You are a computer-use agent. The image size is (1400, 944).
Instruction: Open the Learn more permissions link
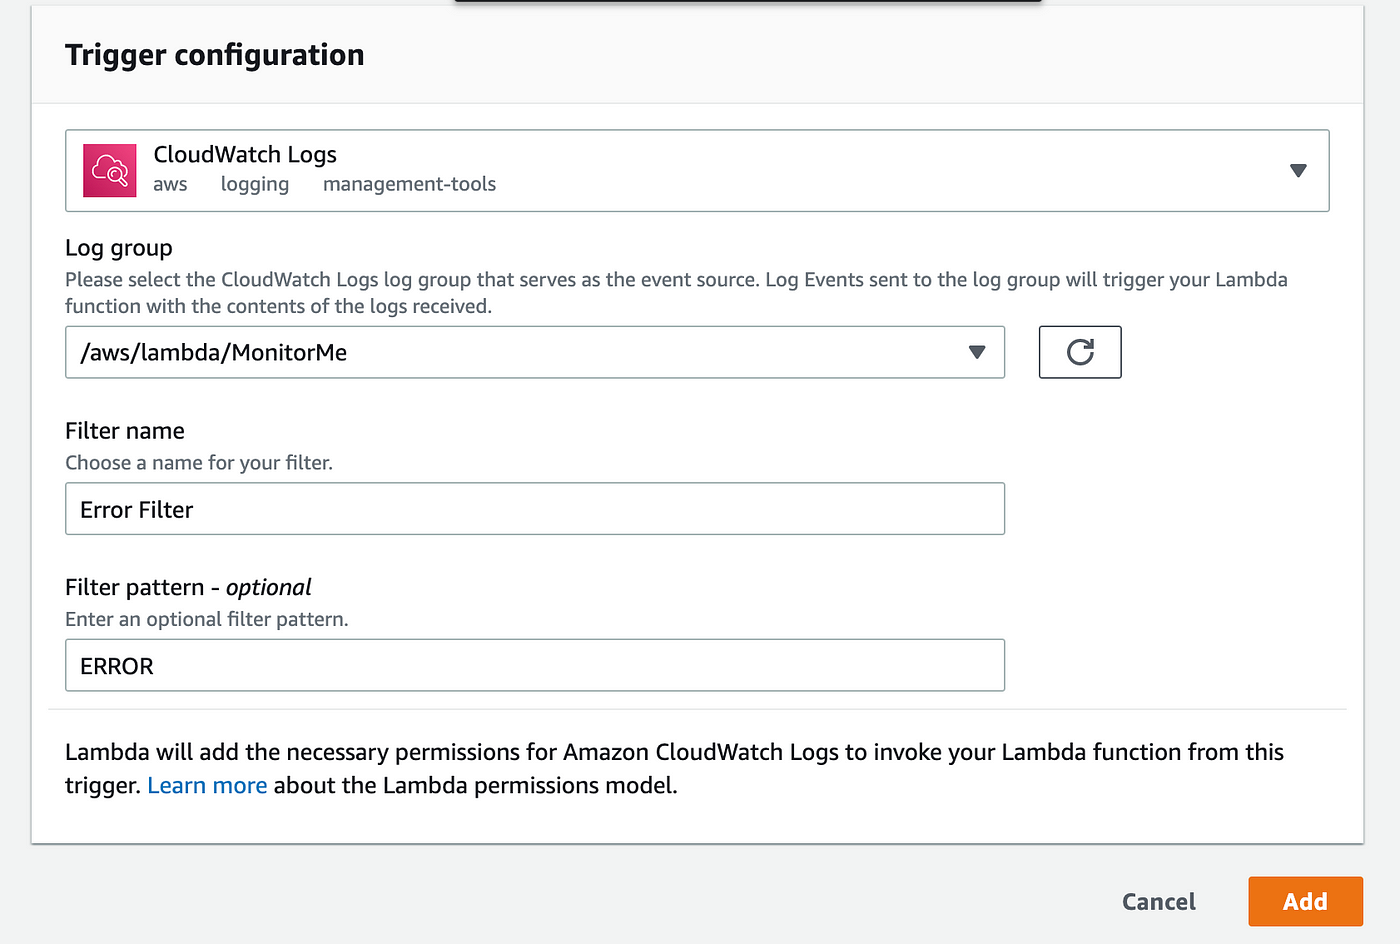point(207,785)
